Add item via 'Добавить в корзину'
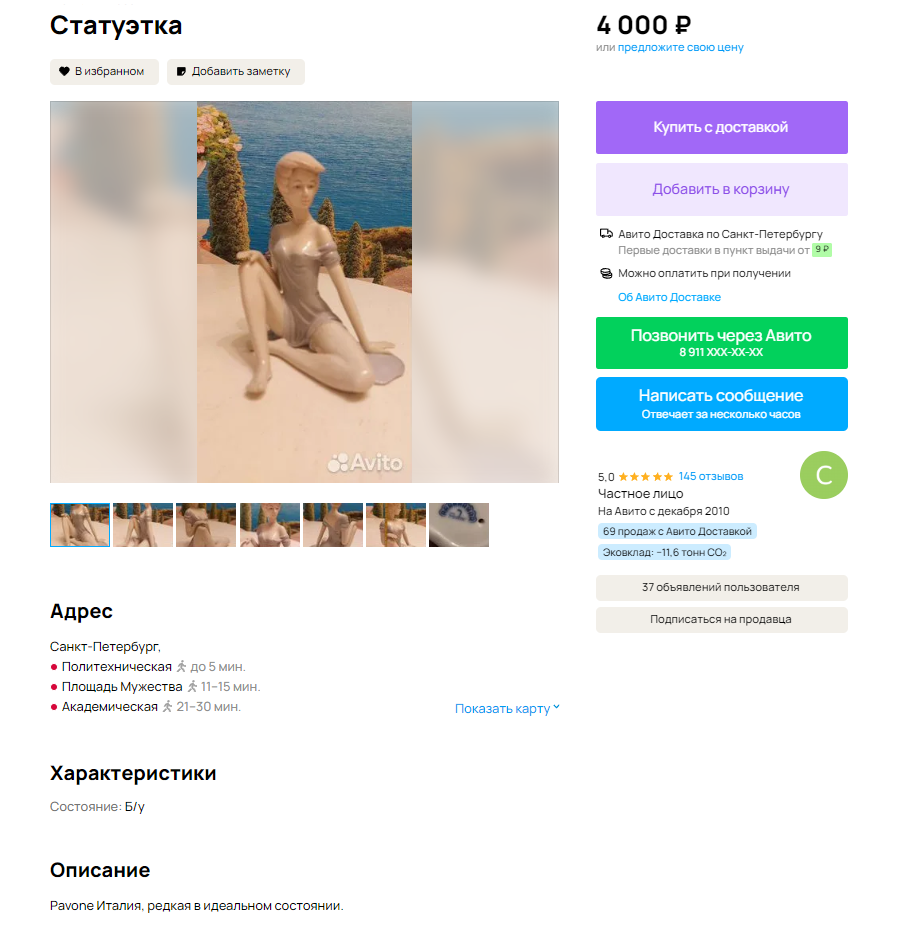920x932 pixels. click(x=721, y=190)
